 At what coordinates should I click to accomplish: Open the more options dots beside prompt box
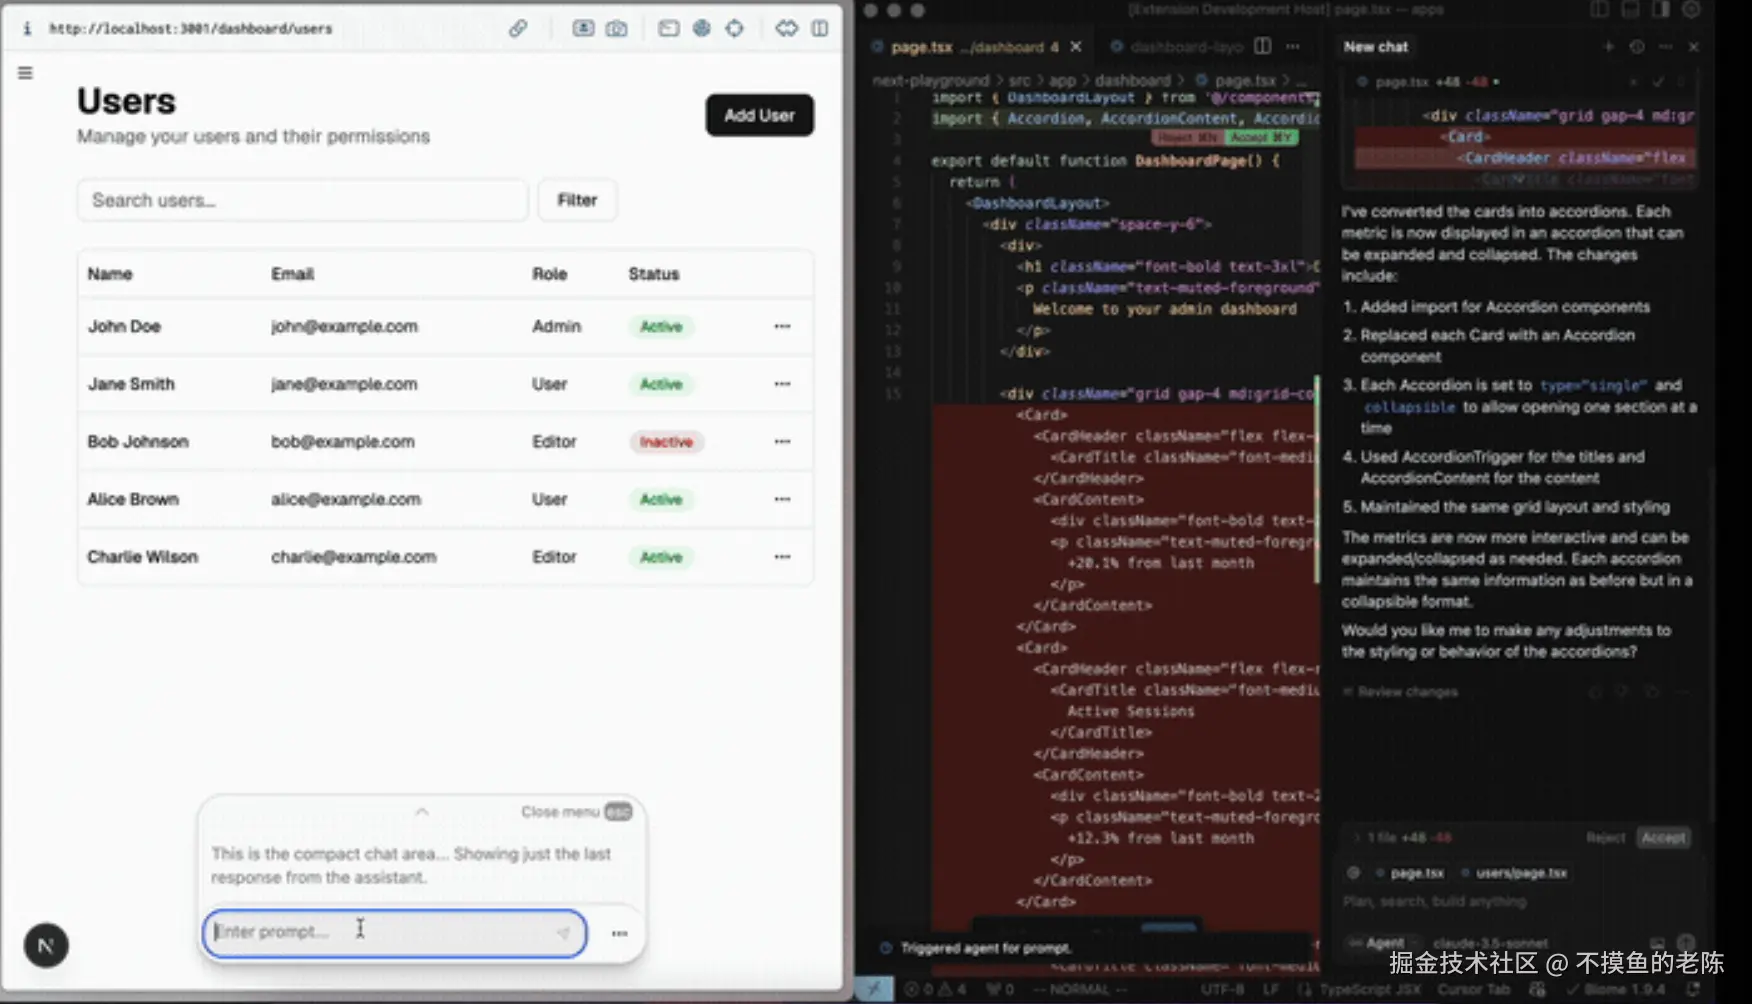620,933
